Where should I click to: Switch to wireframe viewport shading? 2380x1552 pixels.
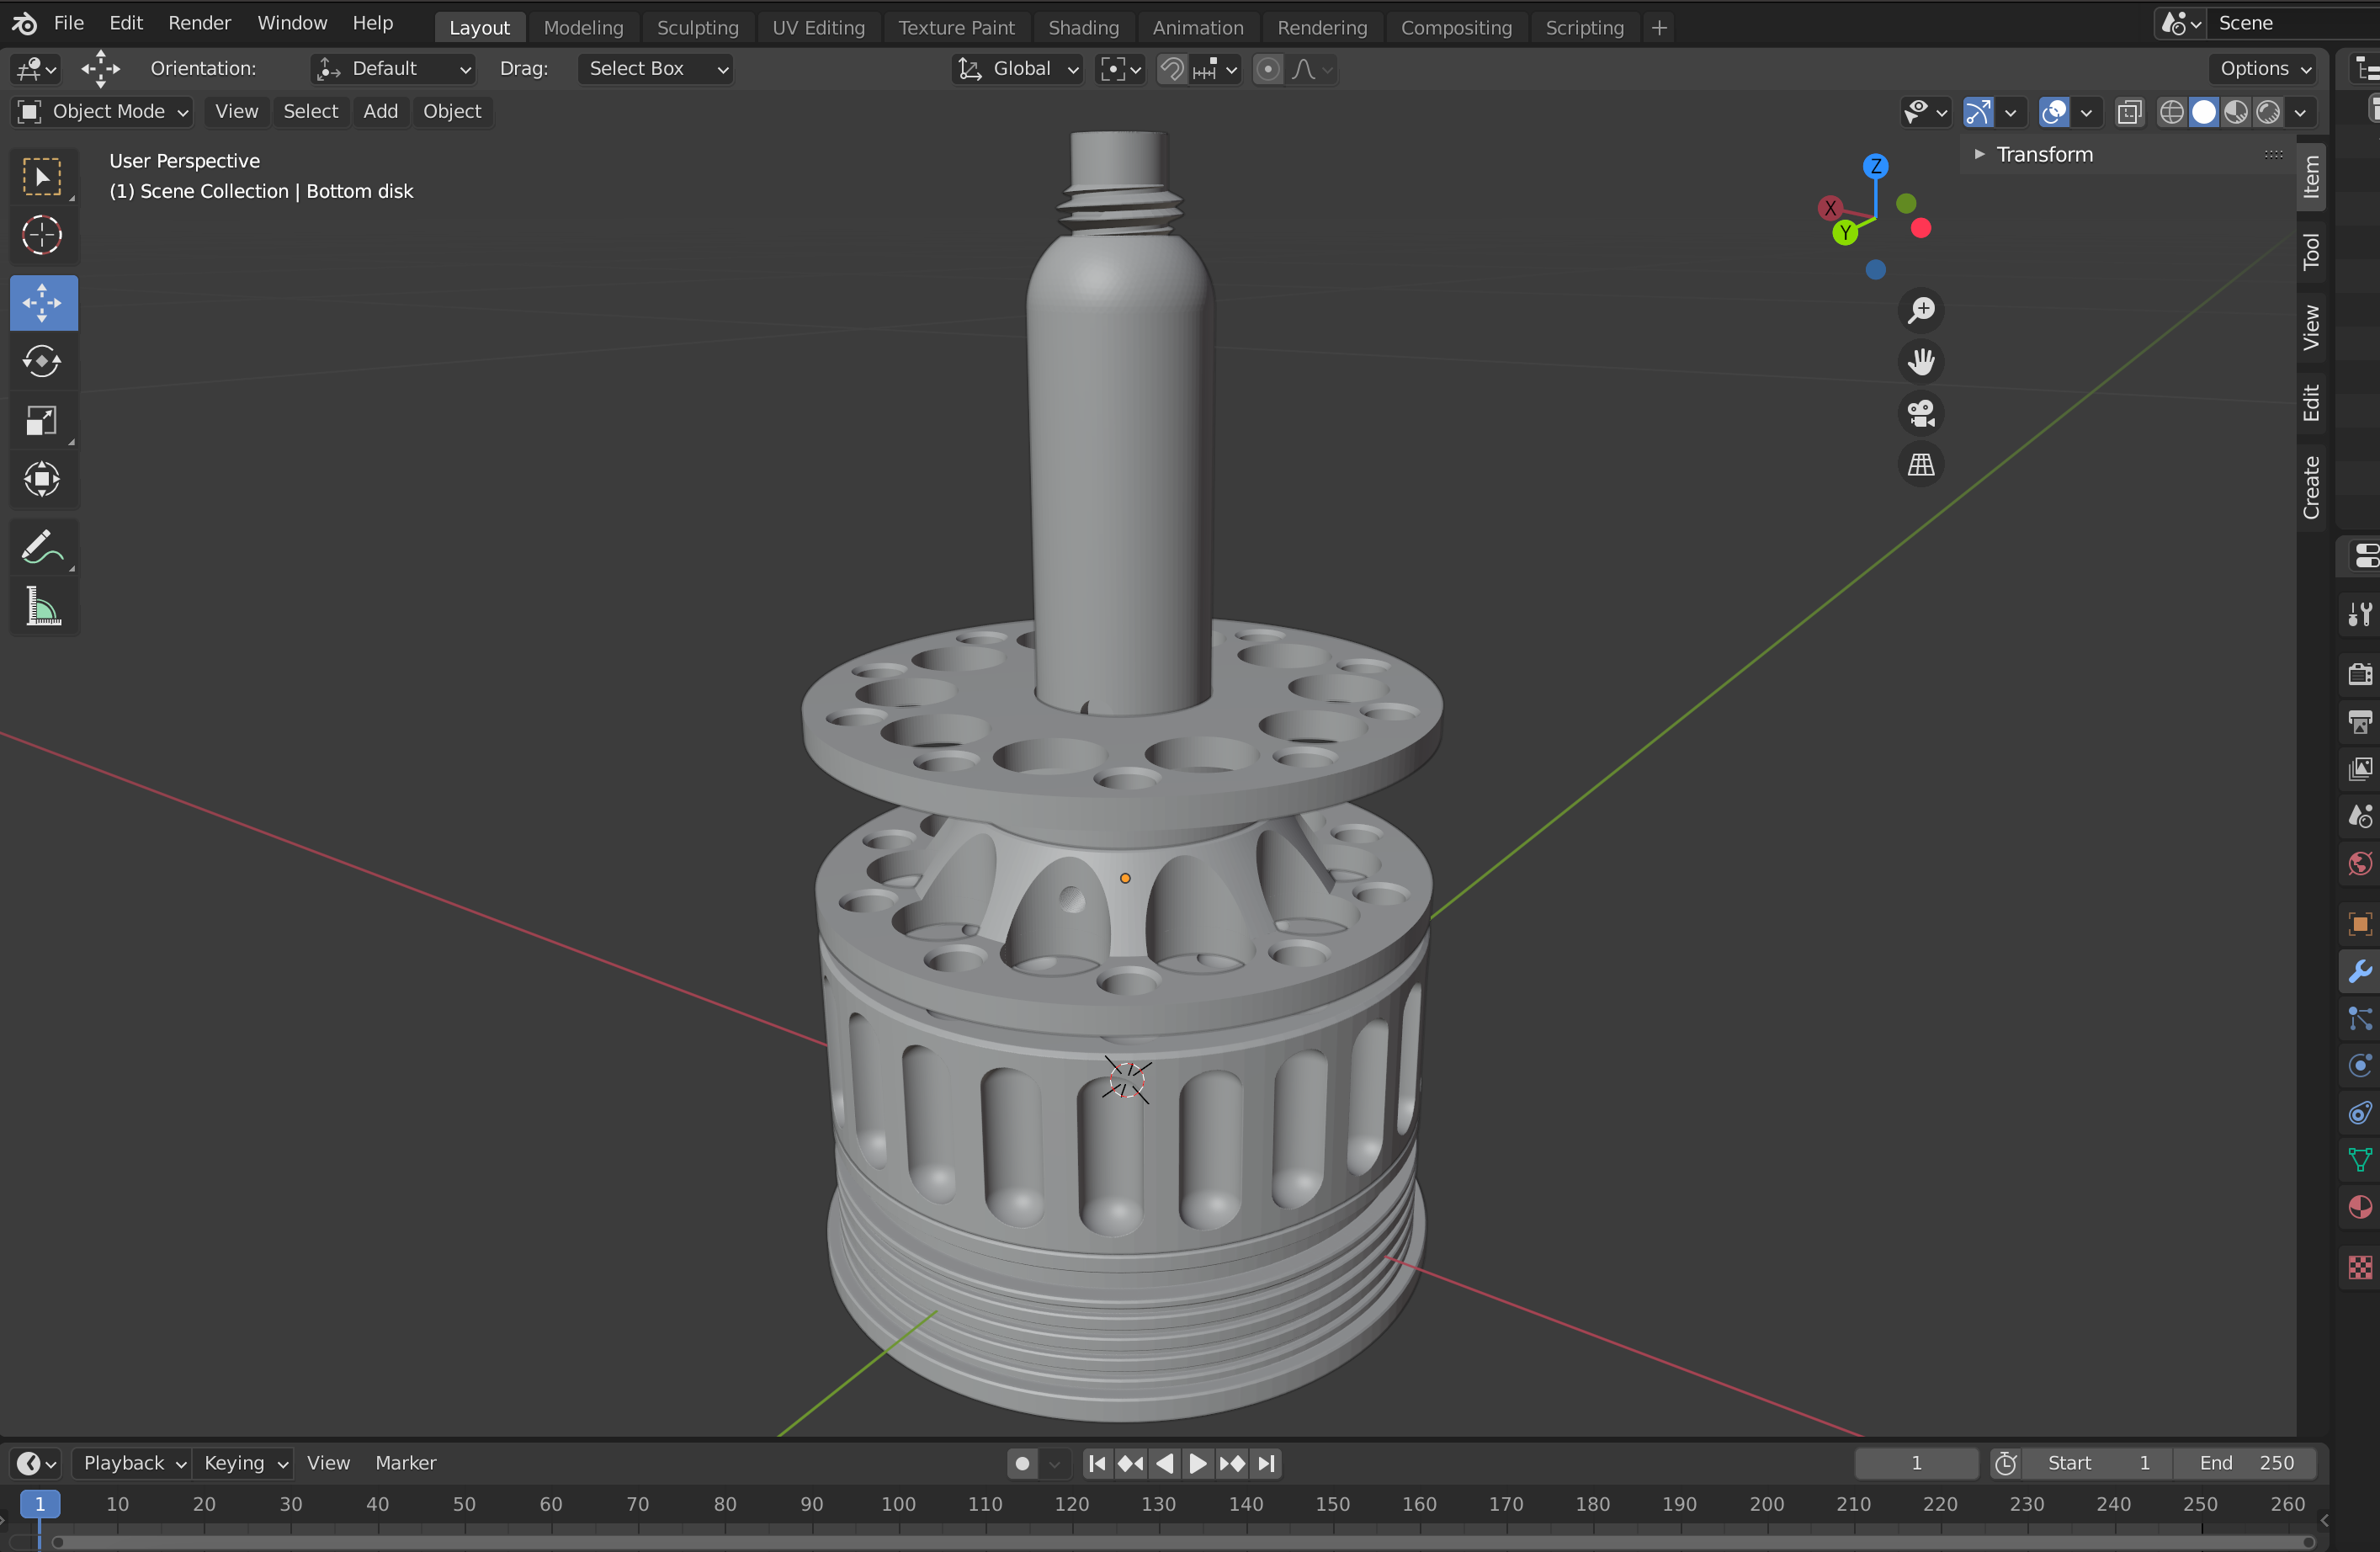(2171, 112)
